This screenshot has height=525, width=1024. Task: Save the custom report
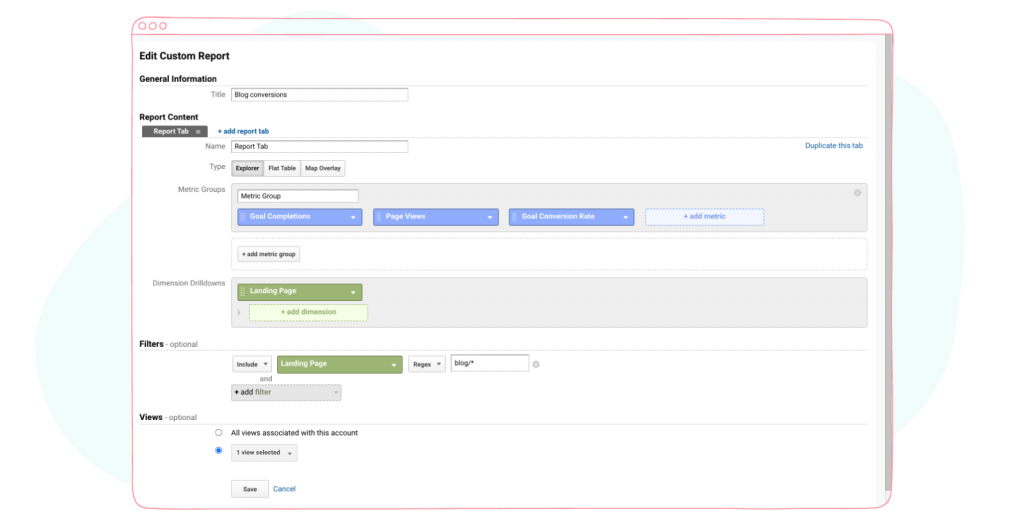(250, 489)
